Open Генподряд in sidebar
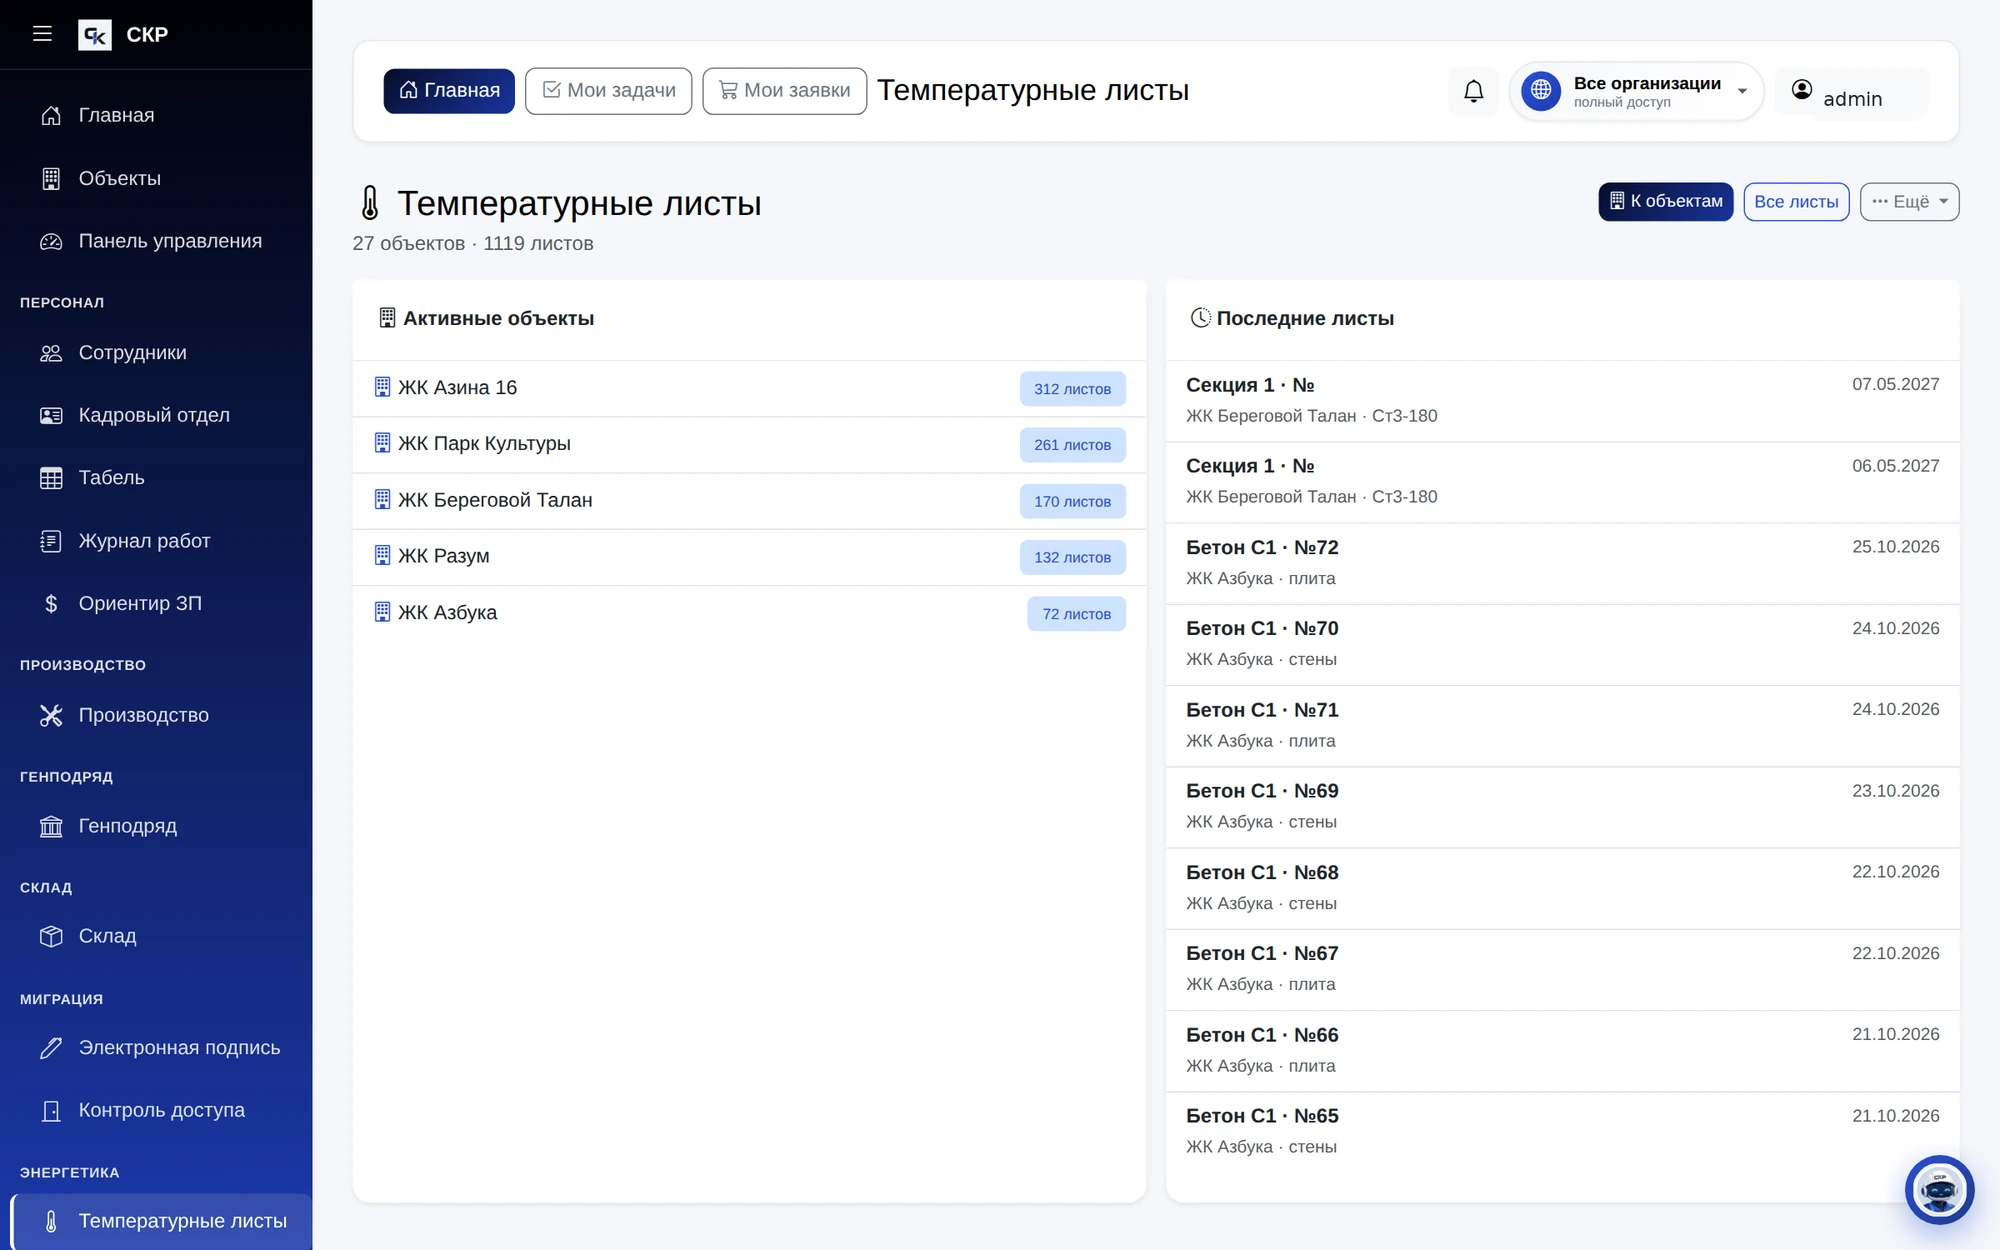Viewport: 2000px width, 1250px height. pyautogui.click(x=156, y=827)
